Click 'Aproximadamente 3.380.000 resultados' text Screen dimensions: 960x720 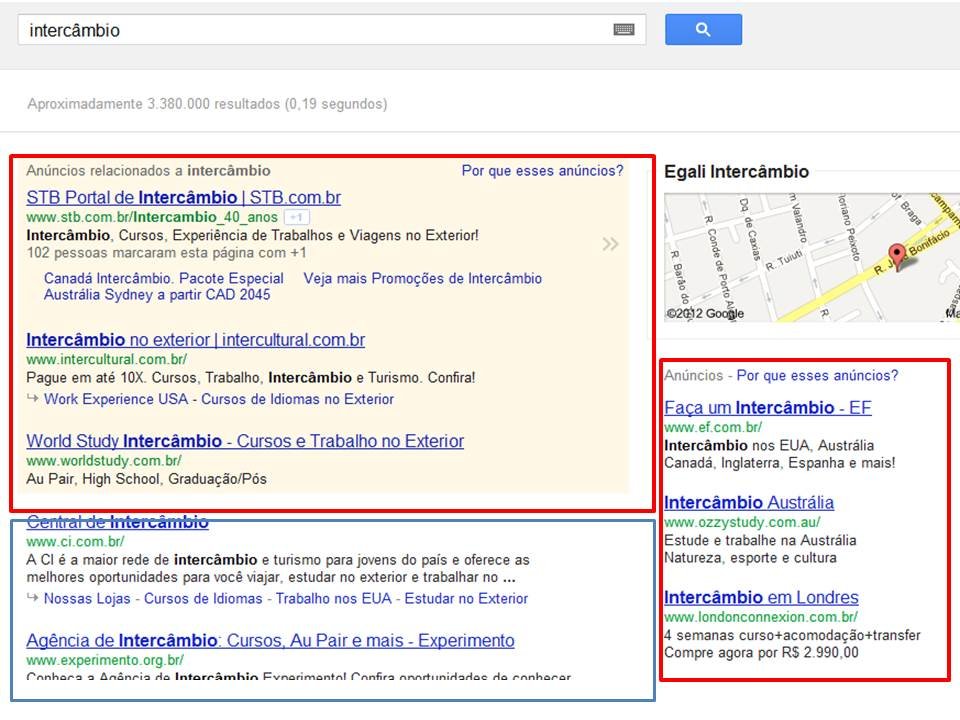click(154, 104)
